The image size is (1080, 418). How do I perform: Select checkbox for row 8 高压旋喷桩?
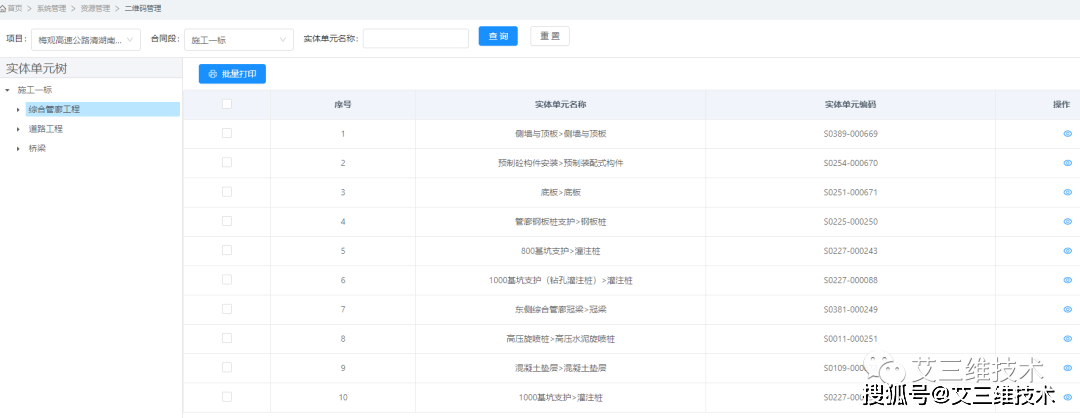[x=227, y=338]
